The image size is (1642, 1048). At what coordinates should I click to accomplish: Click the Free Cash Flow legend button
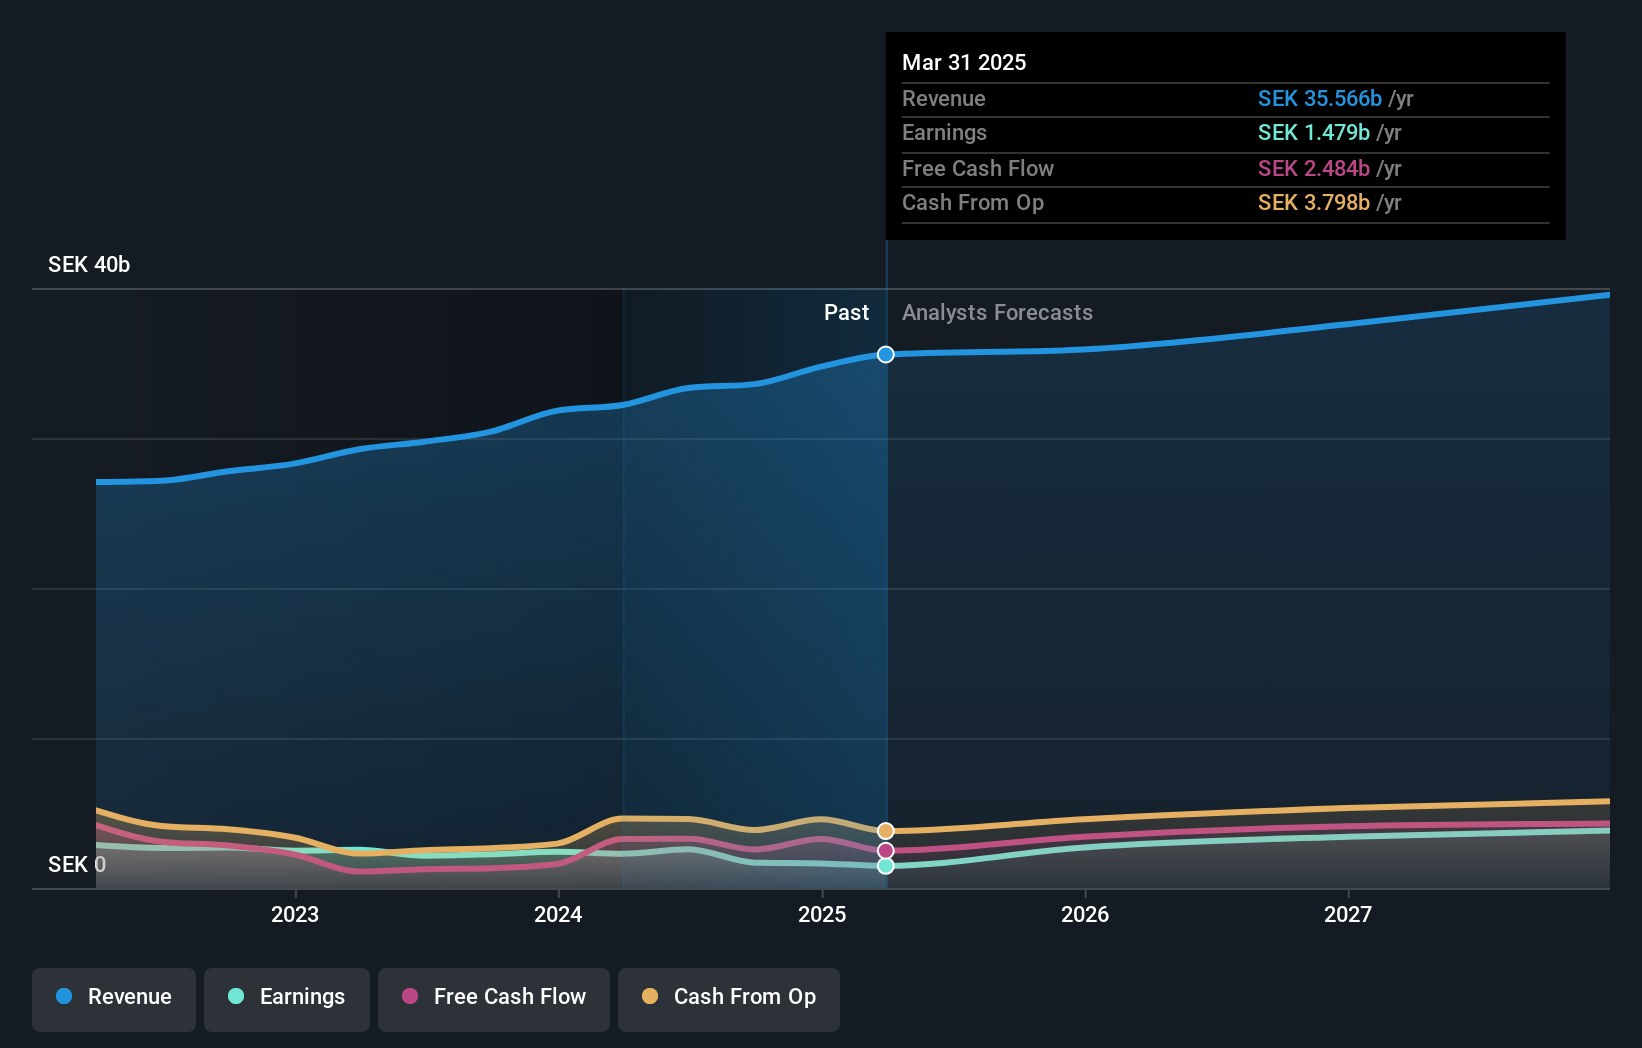494,997
